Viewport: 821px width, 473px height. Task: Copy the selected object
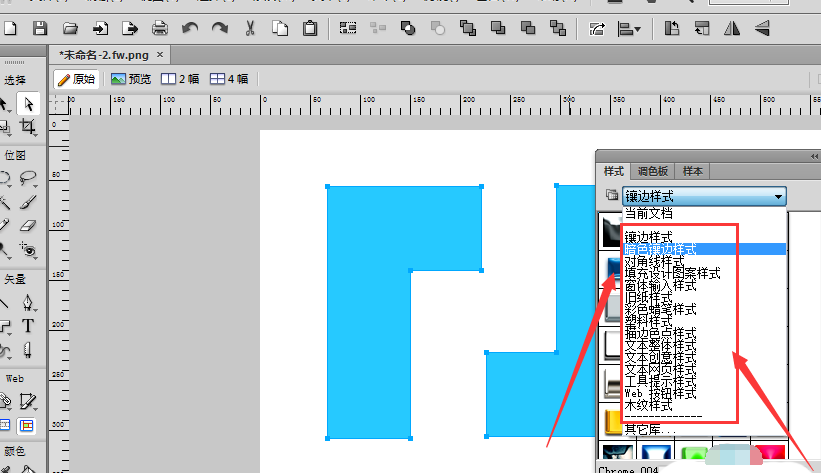click(280, 28)
